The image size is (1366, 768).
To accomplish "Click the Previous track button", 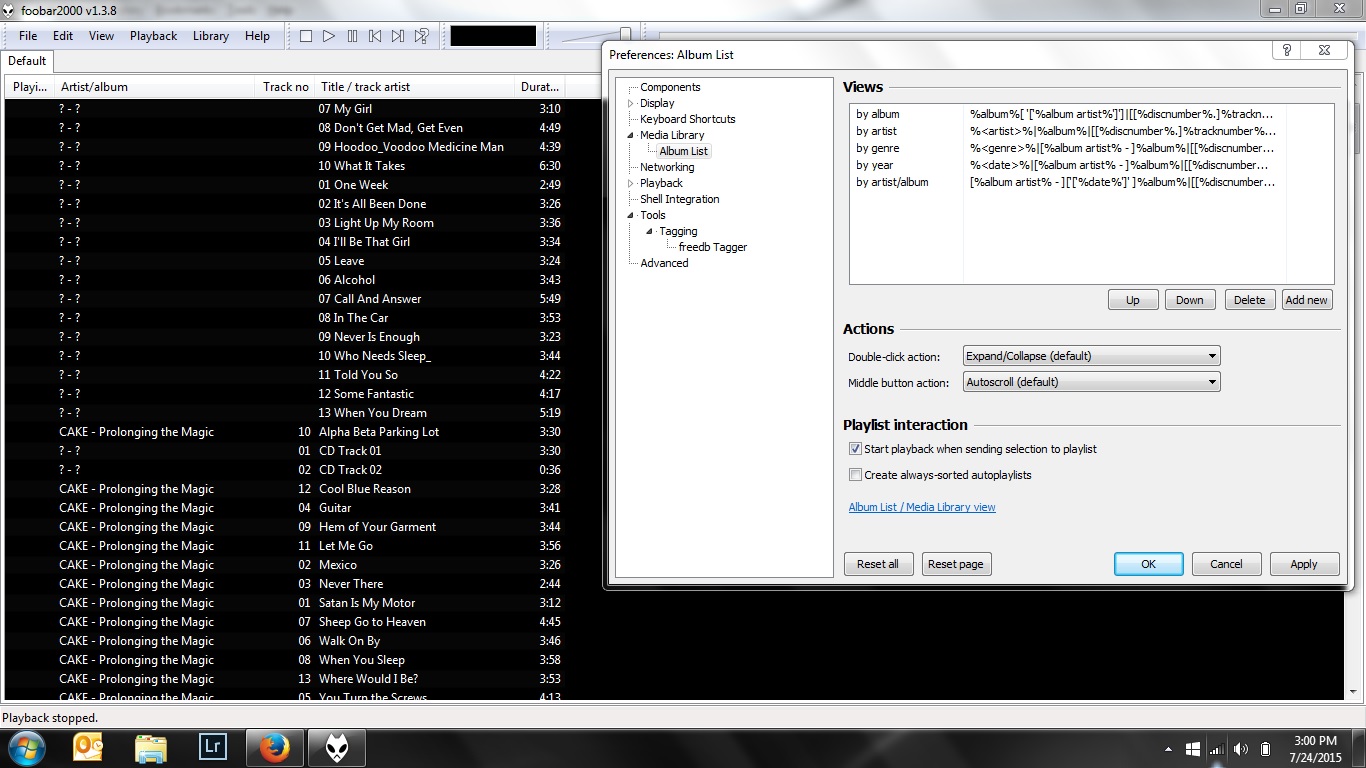I will coord(375,36).
